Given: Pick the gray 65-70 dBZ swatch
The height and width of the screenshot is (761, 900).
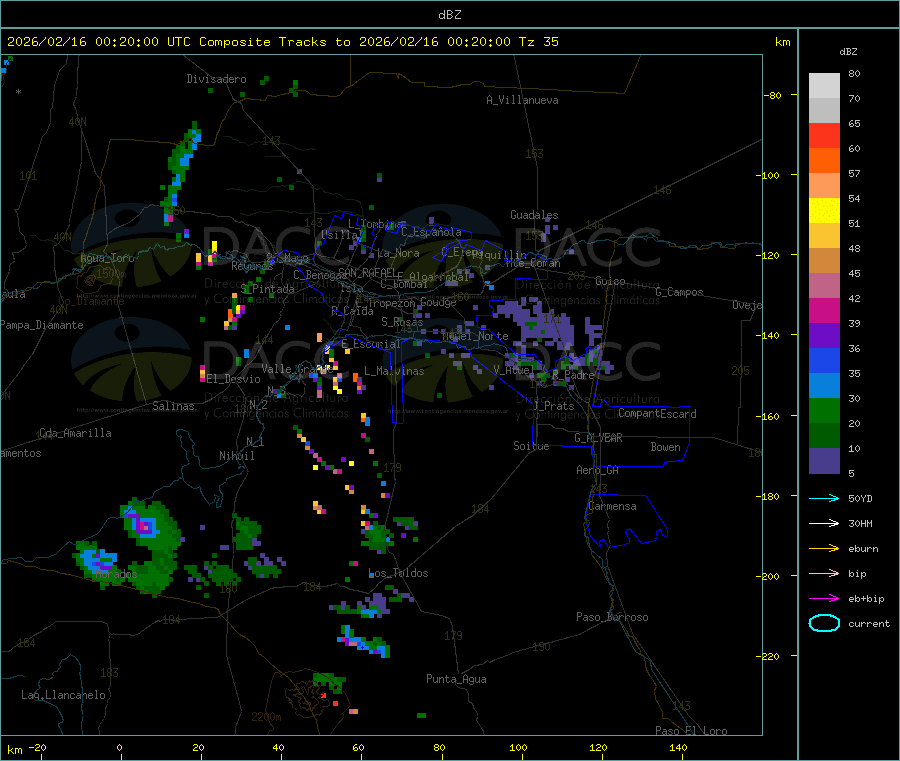Looking at the screenshot, I should click(824, 111).
